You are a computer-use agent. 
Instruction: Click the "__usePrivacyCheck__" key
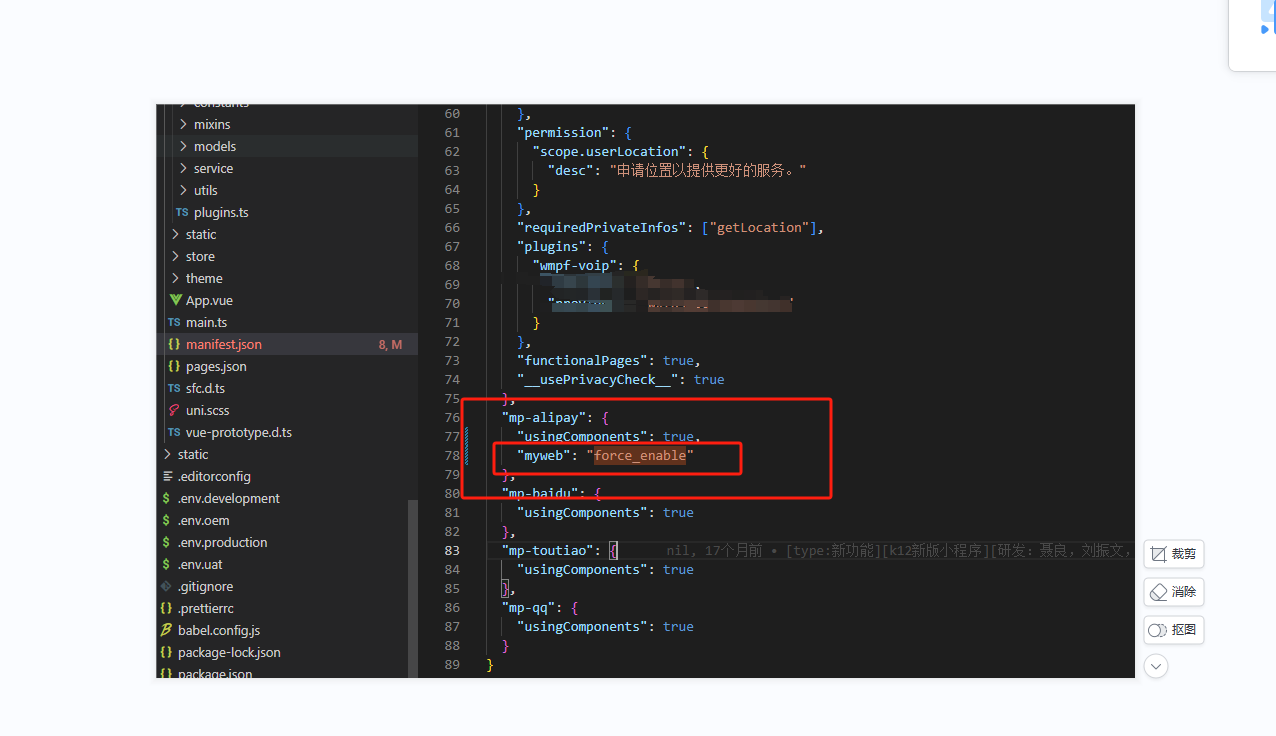[x=600, y=379]
